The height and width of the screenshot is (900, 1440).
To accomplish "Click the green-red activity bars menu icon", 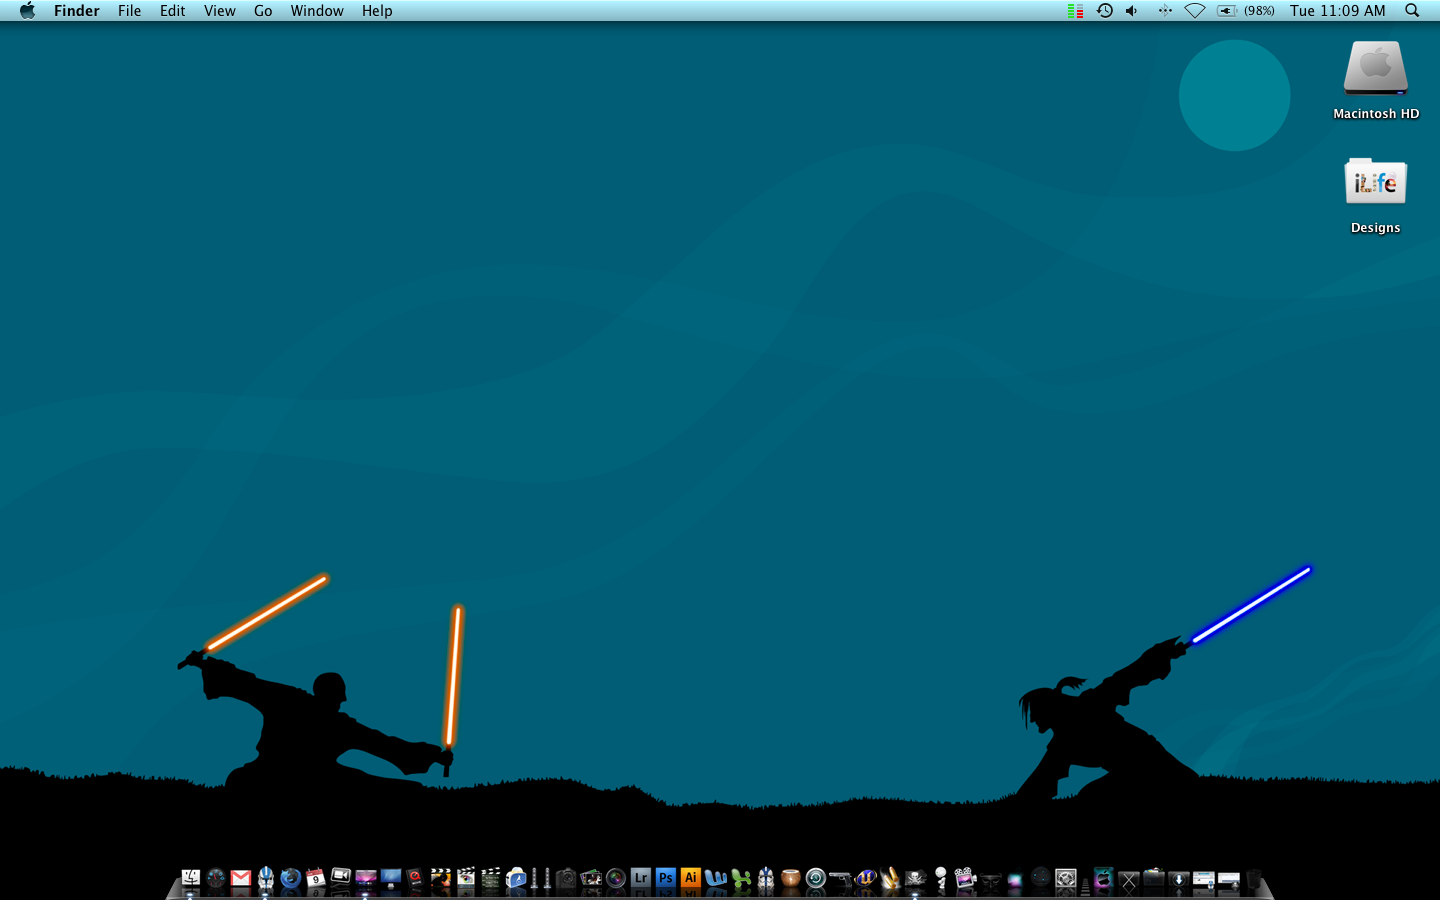I will pyautogui.click(x=1075, y=11).
